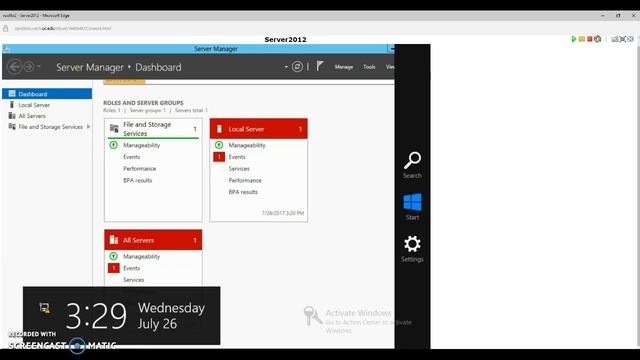Click BPA results in the Local Server tile

pos(243,192)
